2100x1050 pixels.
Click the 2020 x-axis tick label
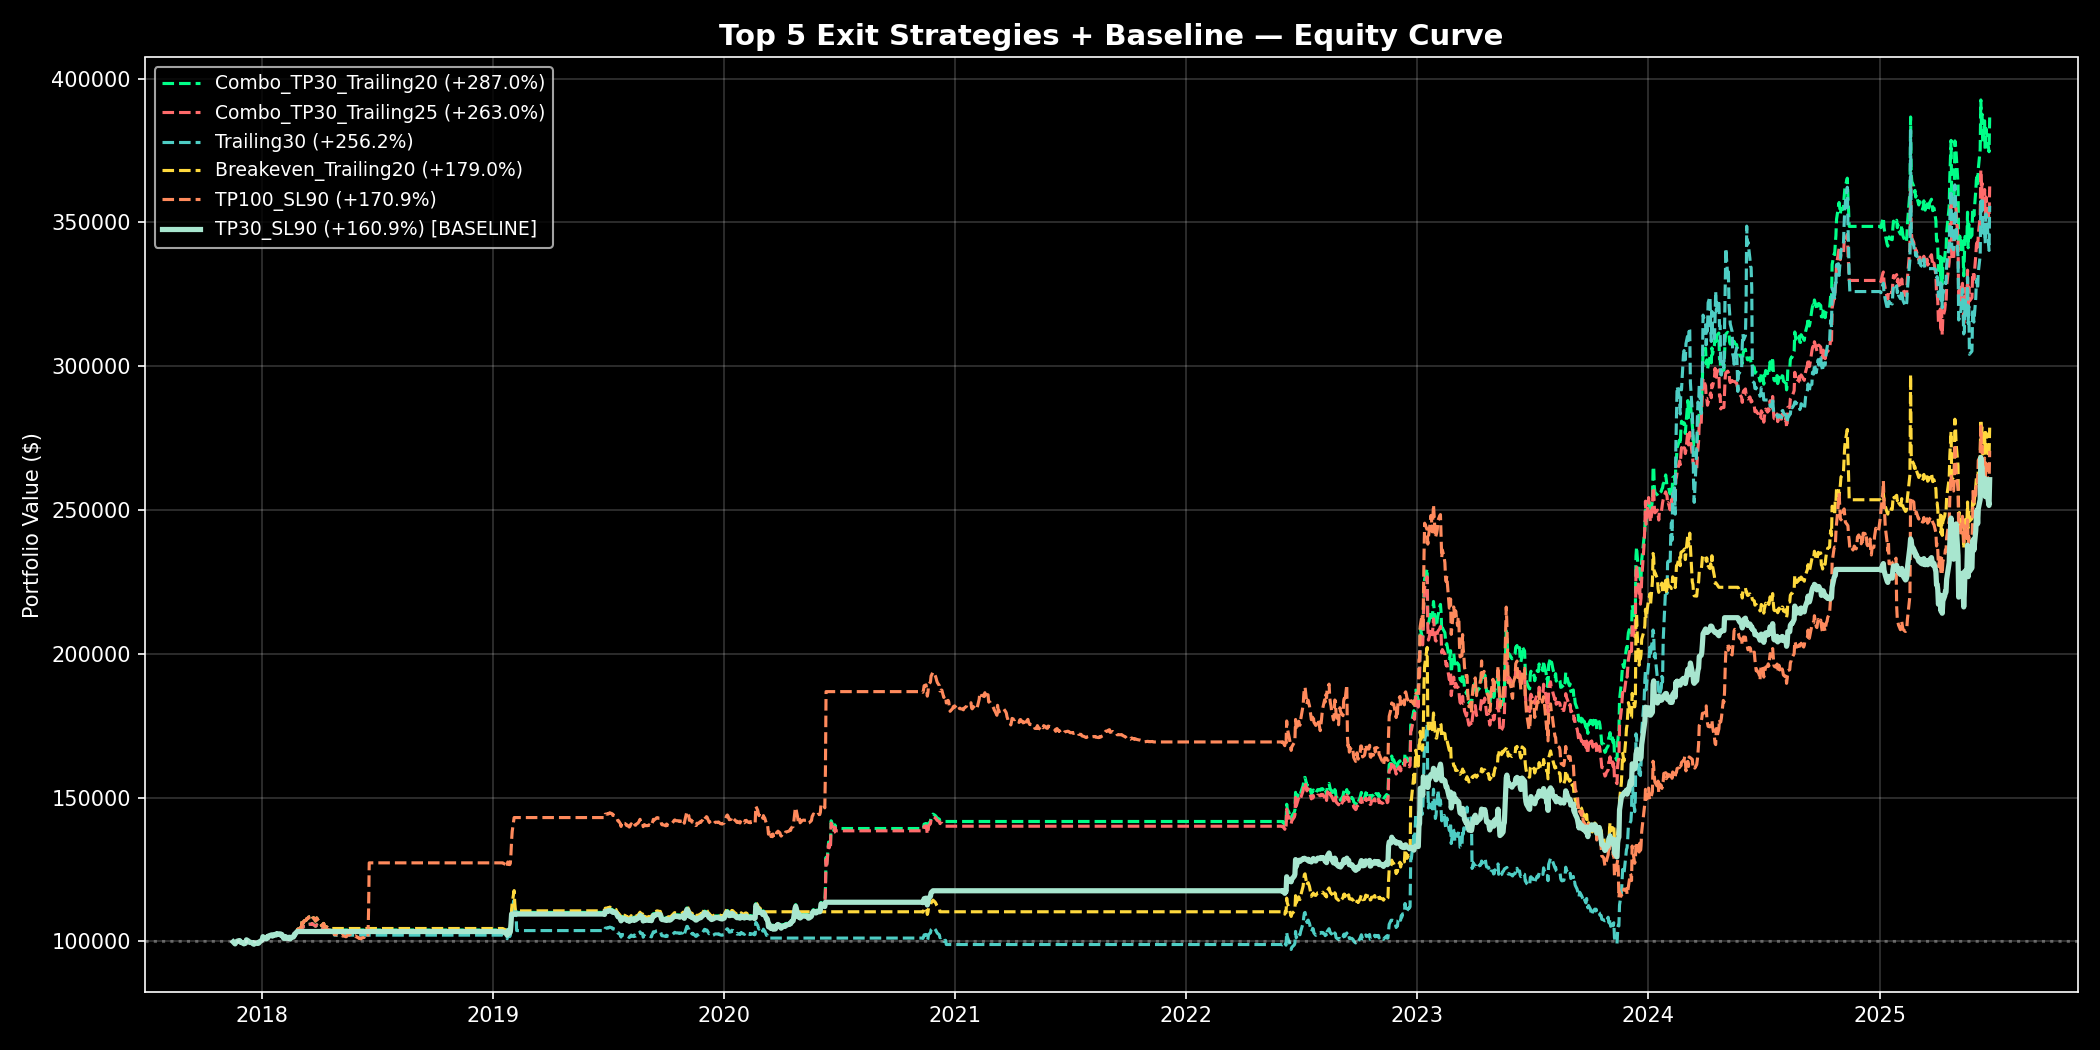(x=723, y=1015)
